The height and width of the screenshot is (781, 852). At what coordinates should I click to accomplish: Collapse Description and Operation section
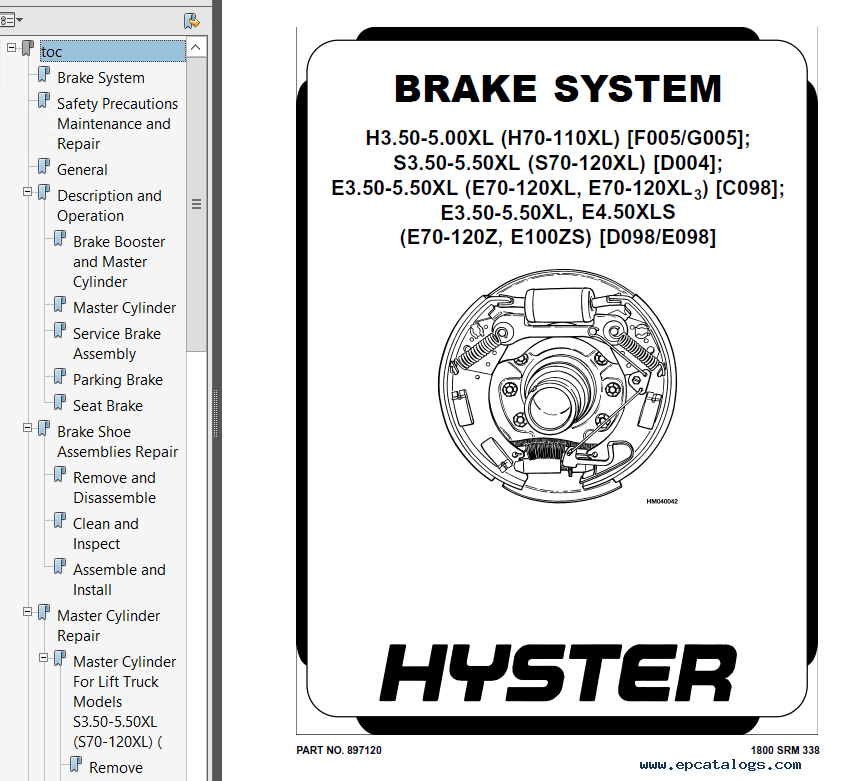[28, 192]
